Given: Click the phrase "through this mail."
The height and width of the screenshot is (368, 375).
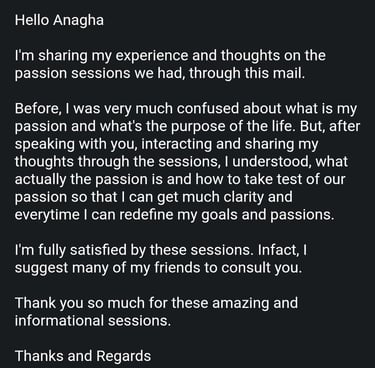Looking at the screenshot, I should click(247, 73).
